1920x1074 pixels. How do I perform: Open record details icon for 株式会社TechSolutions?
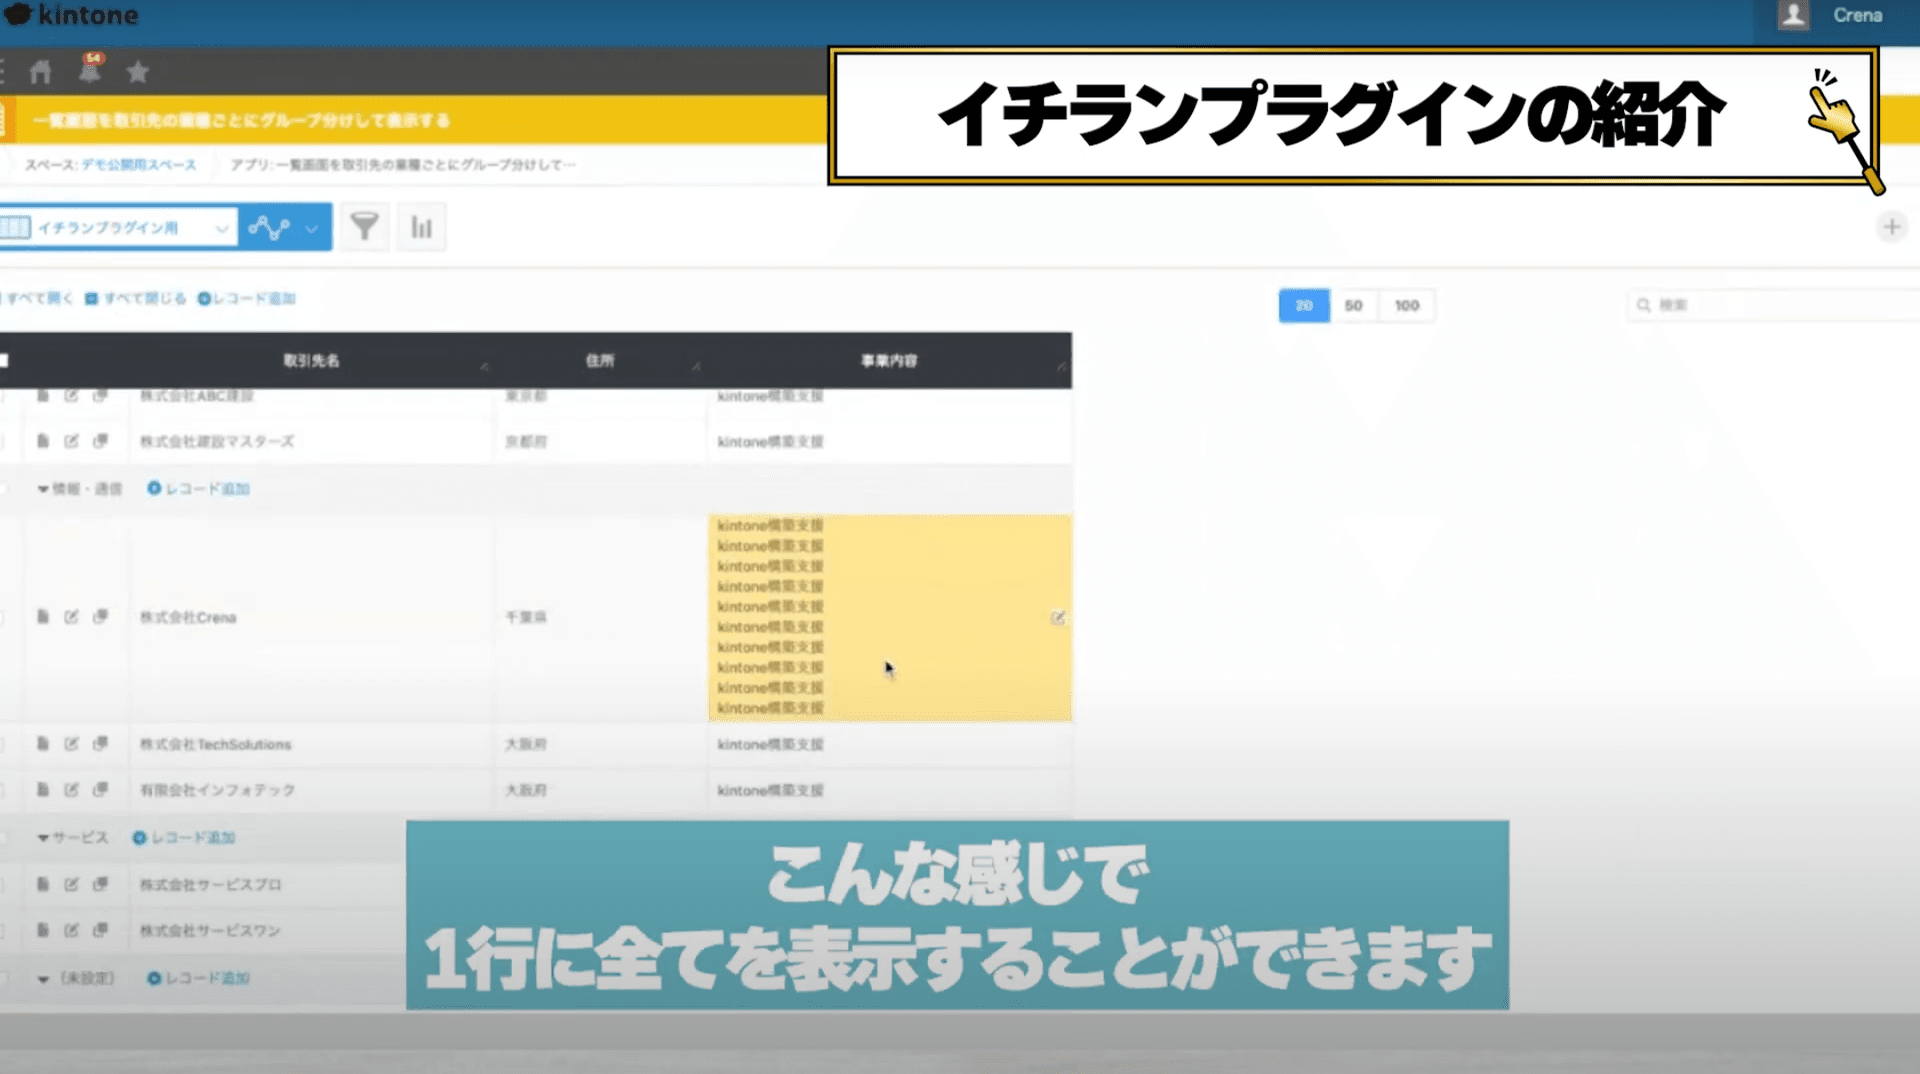coord(43,744)
